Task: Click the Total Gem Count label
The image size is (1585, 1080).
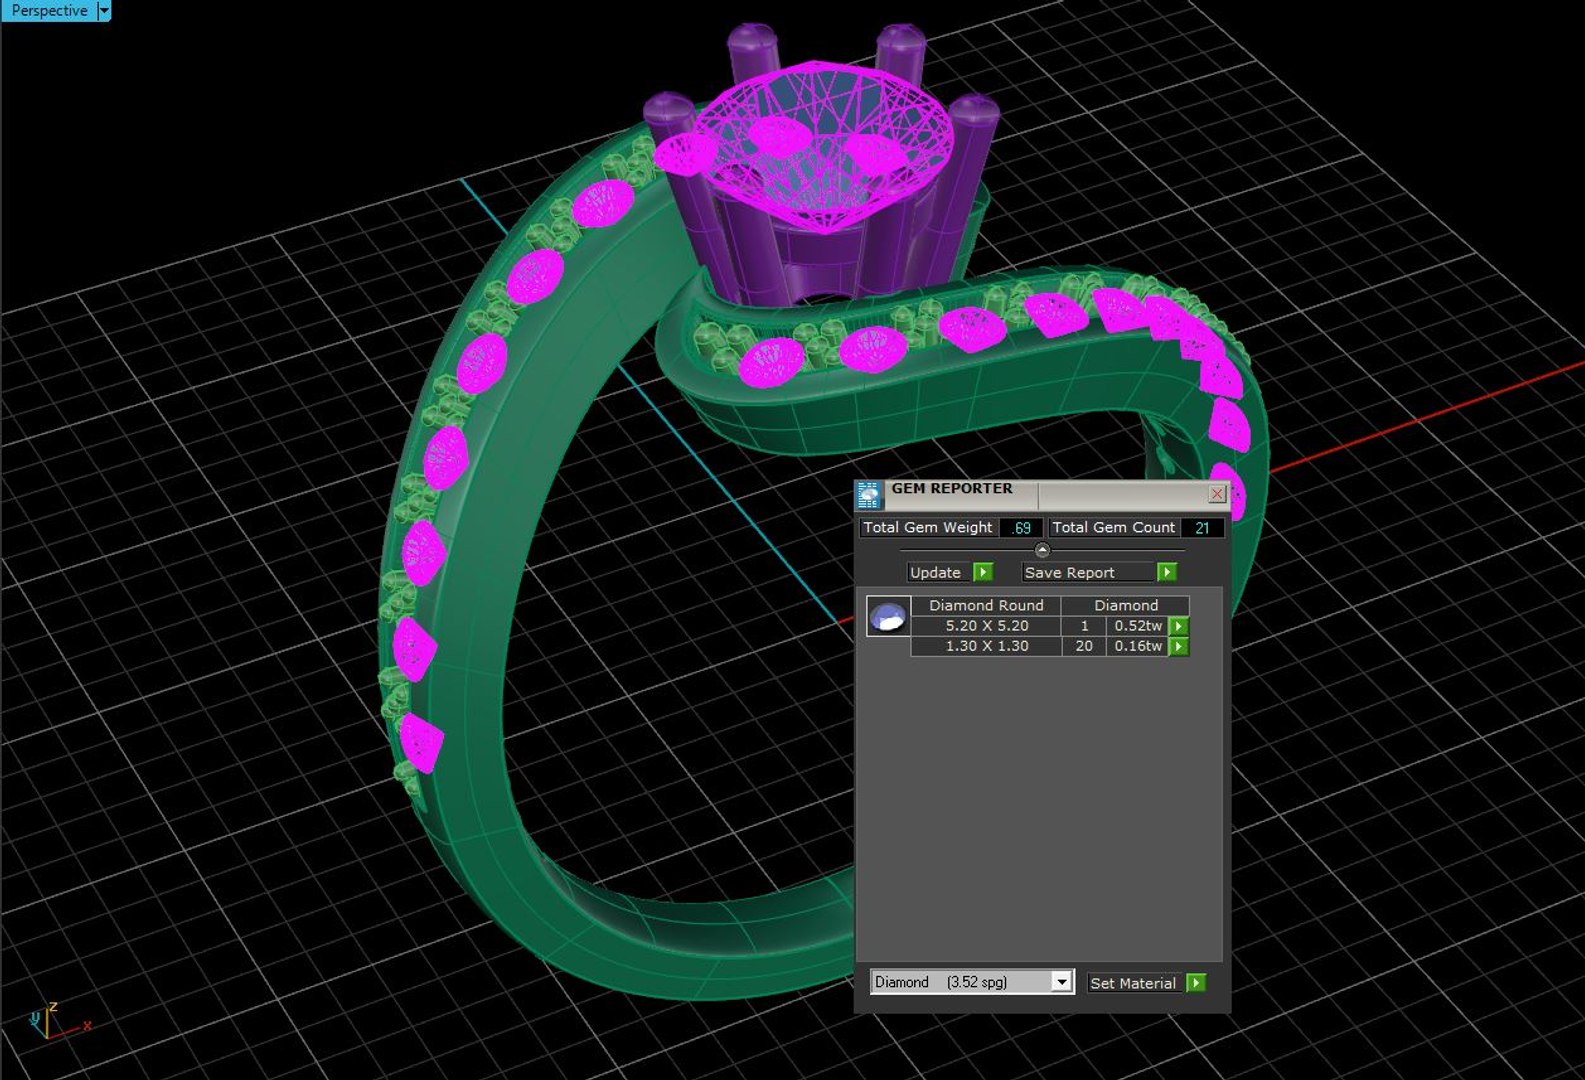Action: pos(1114,527)
